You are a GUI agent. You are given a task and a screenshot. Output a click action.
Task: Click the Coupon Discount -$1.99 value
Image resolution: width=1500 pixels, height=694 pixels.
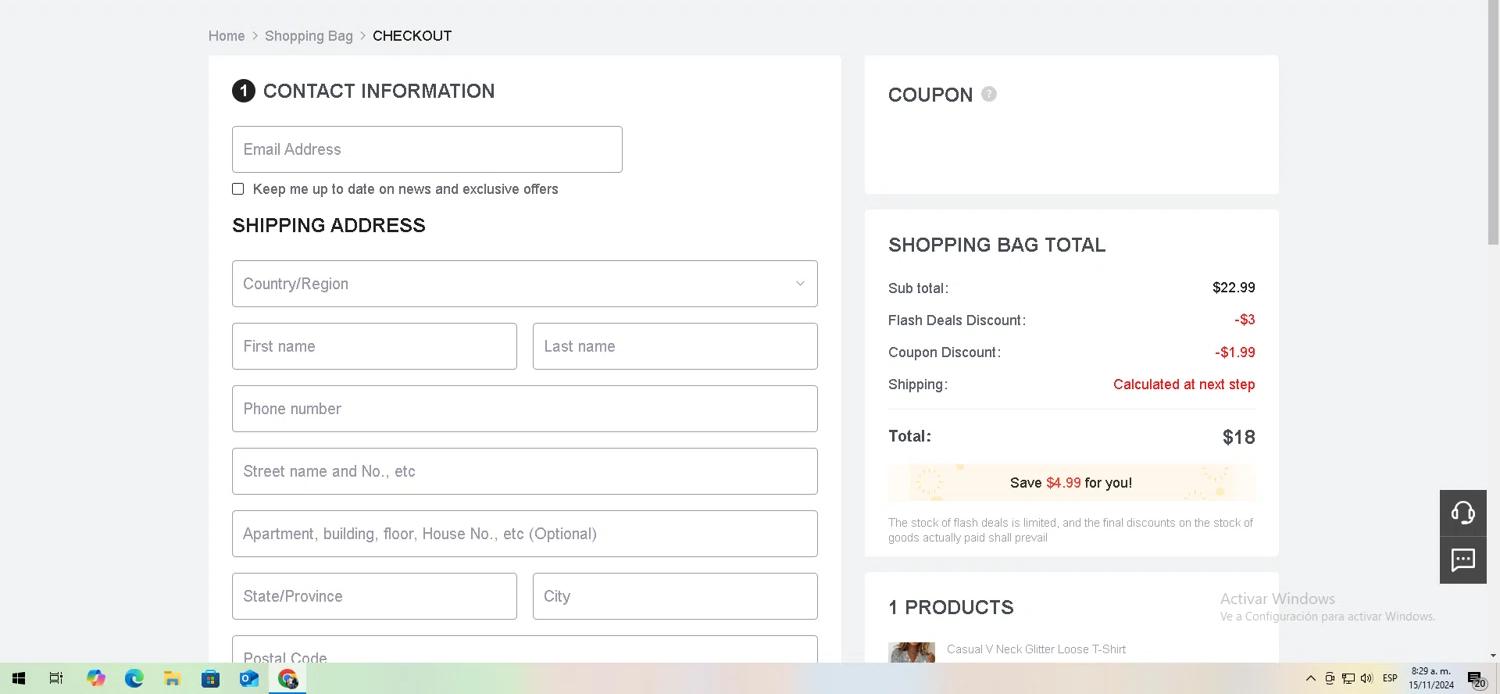point(1235,352)
